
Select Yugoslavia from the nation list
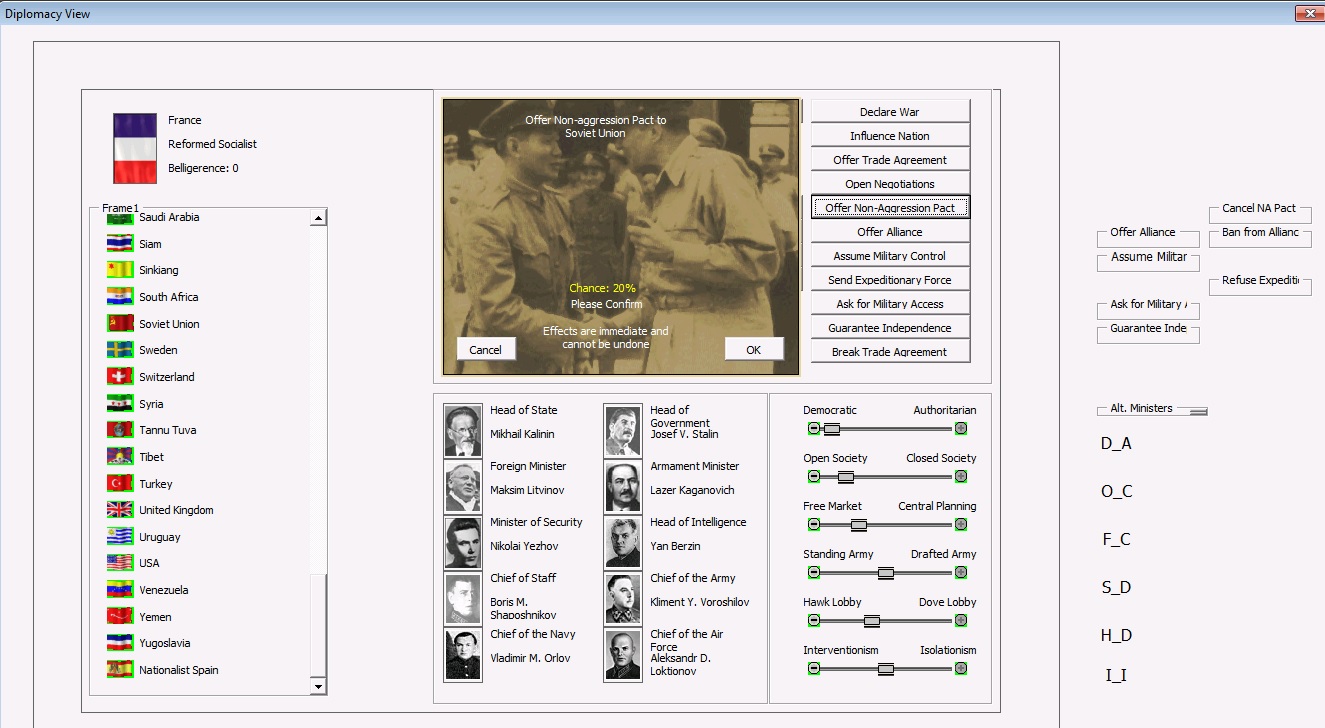point(164,643)
